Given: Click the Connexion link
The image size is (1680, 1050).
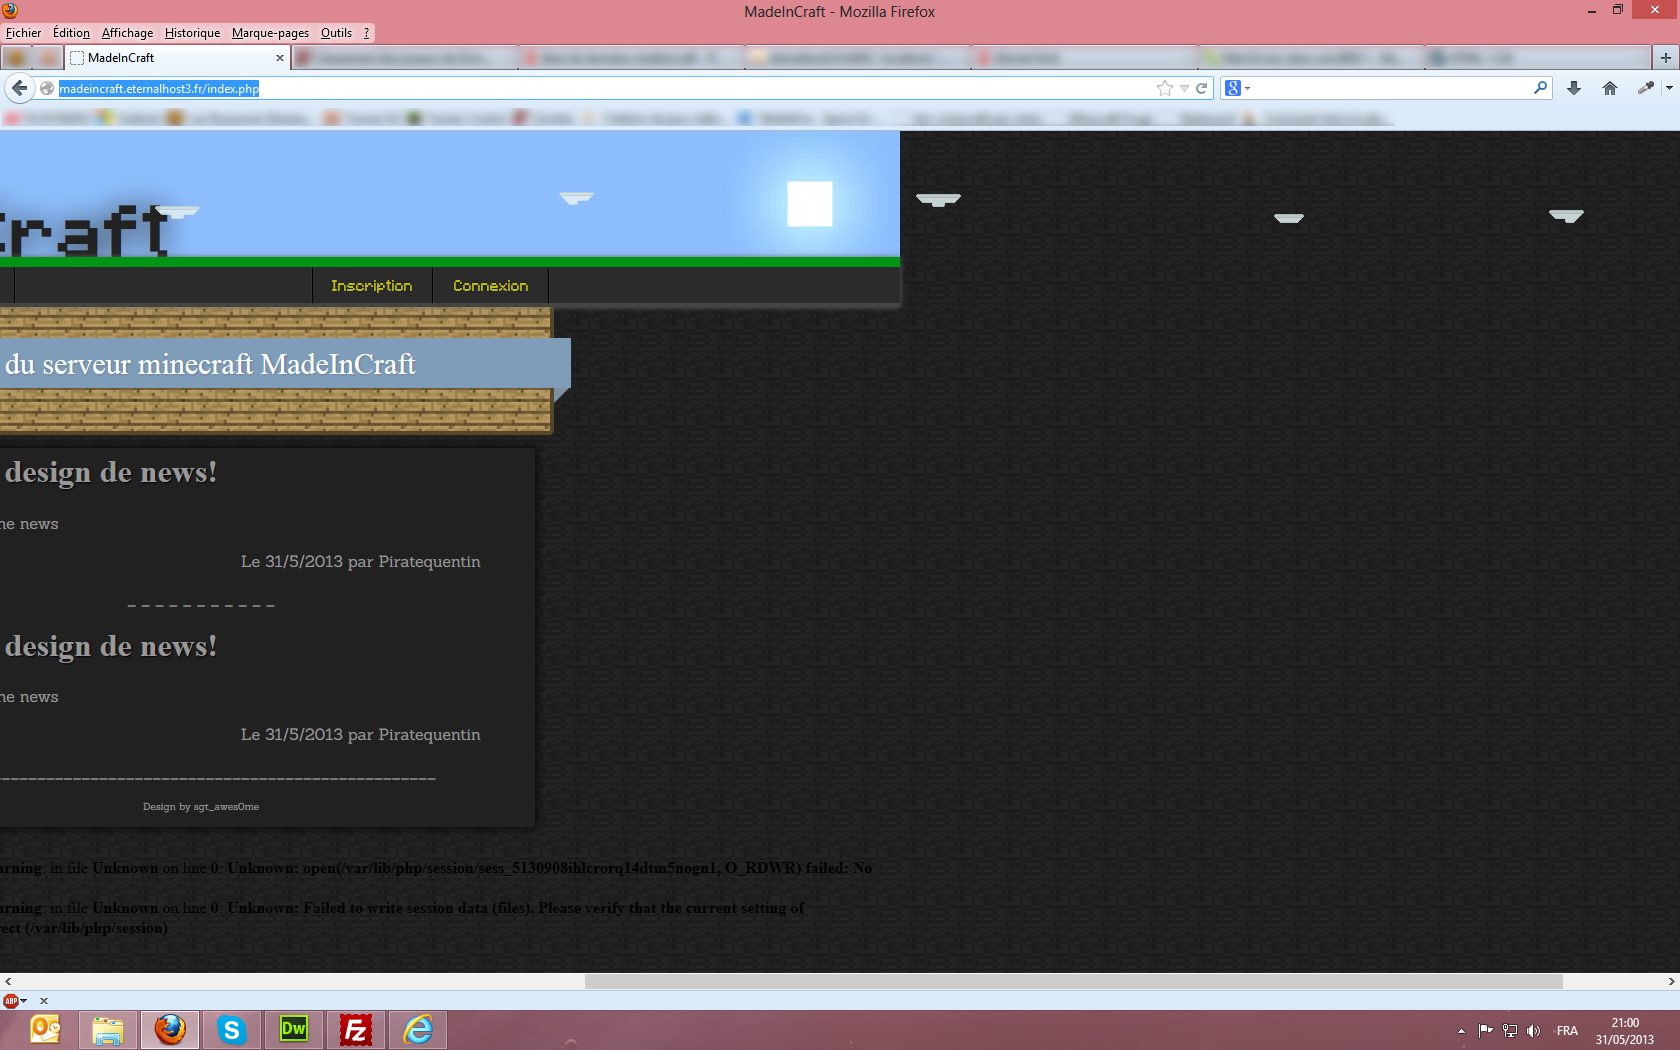Looking at the screenshot, I should click(490, 286).
